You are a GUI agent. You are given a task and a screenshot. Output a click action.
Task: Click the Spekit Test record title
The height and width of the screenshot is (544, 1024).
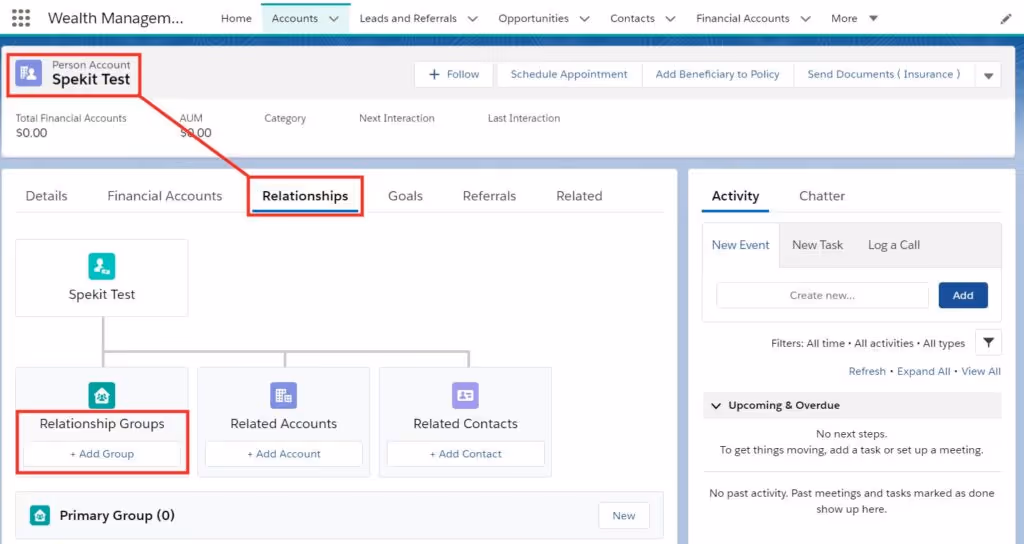pos(91,80)
